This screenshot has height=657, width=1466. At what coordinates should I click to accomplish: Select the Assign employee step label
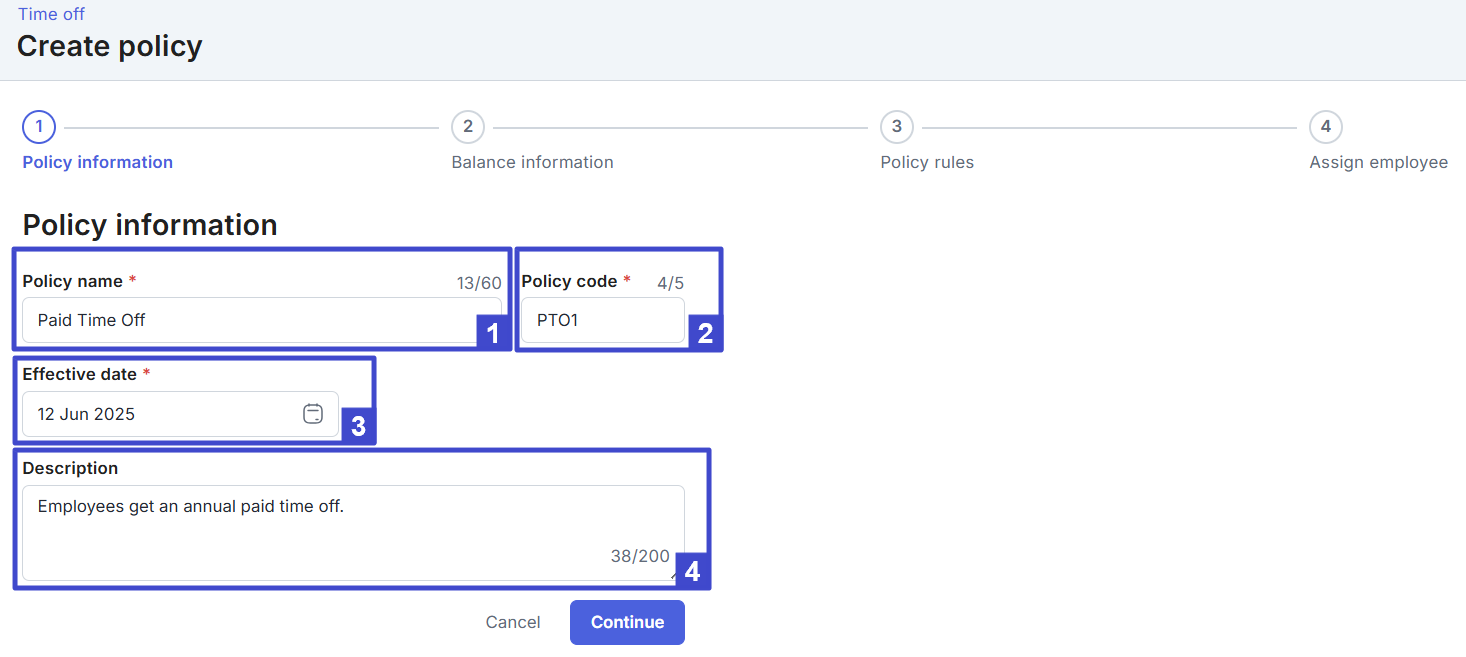(x=1378, y=162)
